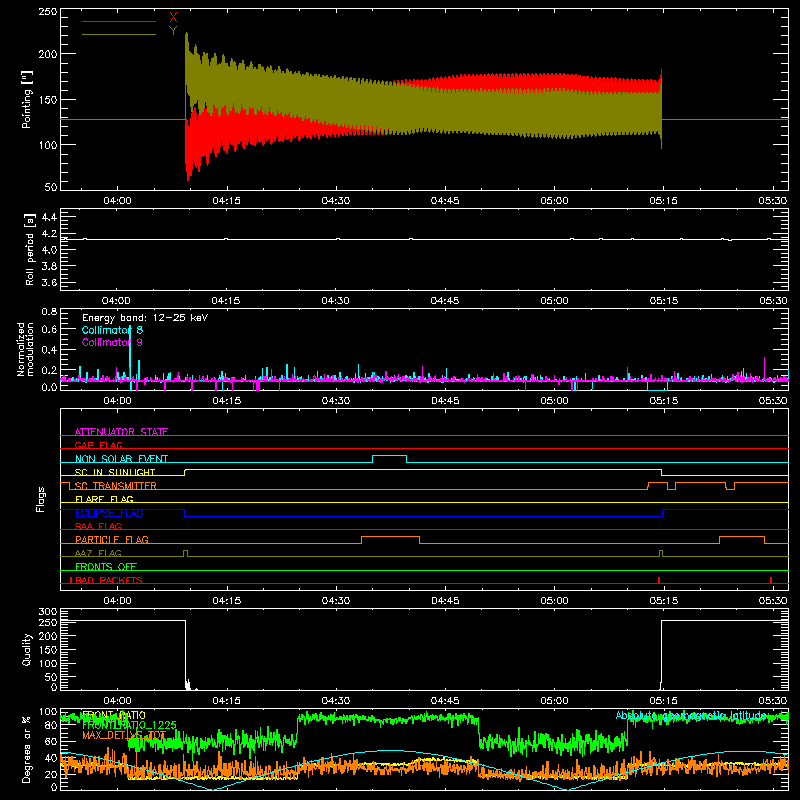Click the 'Flags' vertical axis title
800x800 pixels.
coord(40,499)
